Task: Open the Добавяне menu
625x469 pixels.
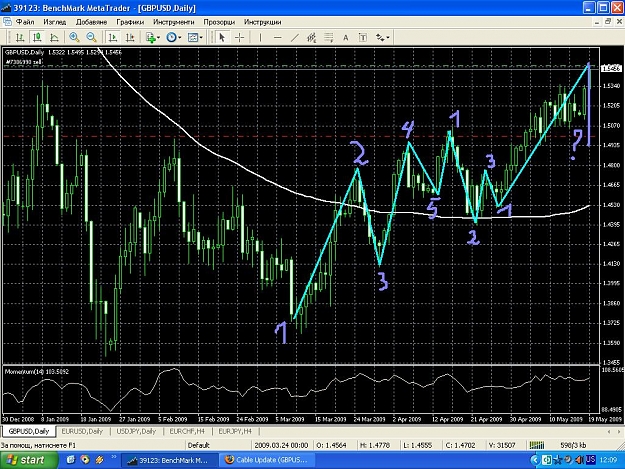Action: click(x=91, y=22)
